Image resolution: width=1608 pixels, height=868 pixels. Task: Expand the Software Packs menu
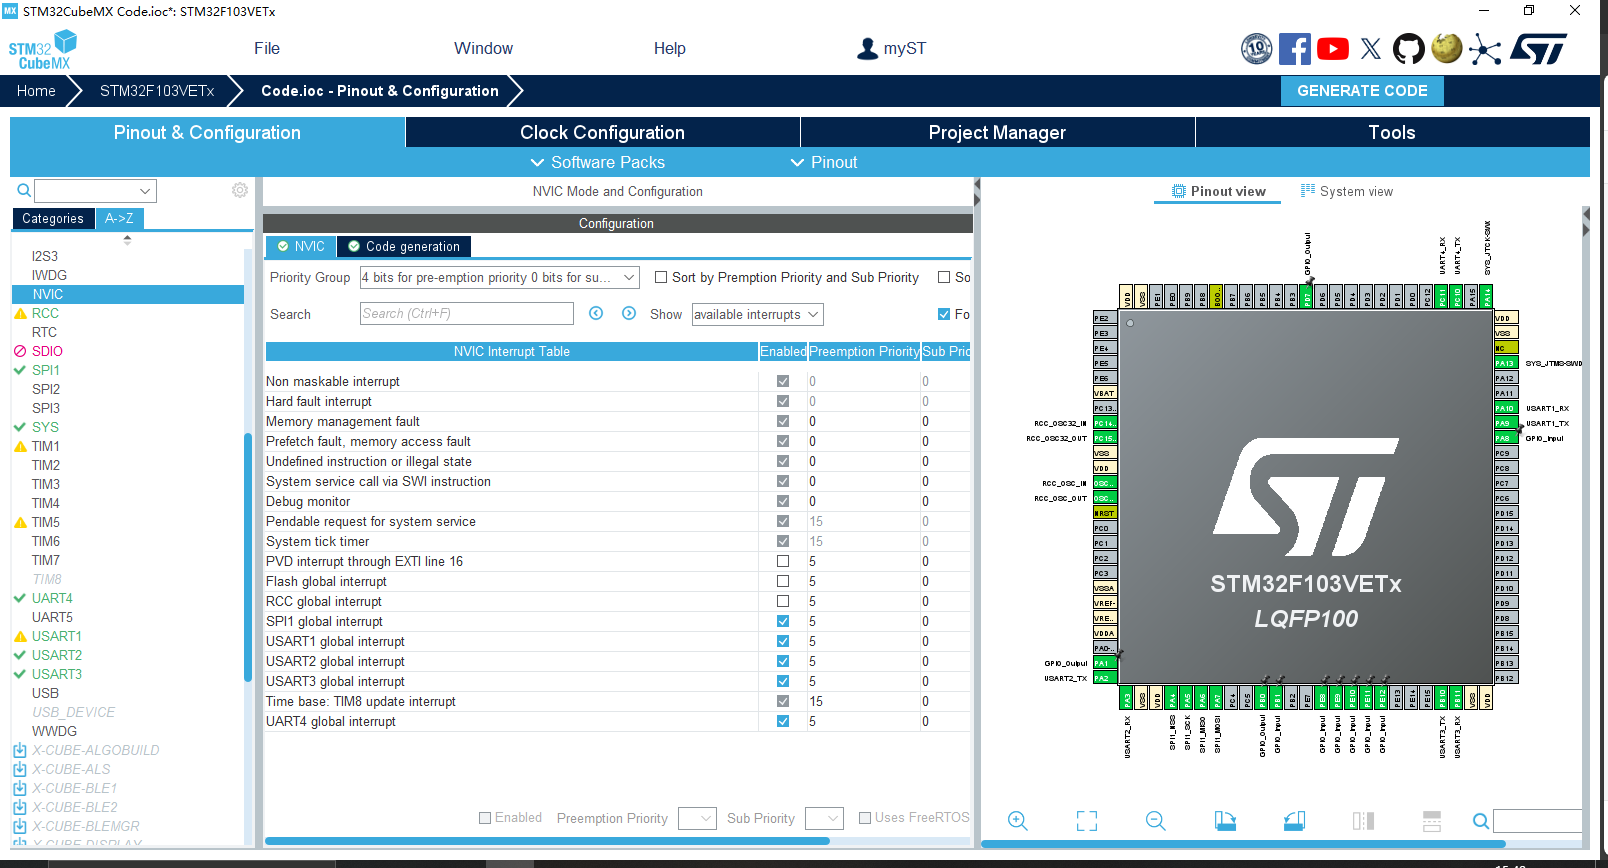(x=597, y=162)
